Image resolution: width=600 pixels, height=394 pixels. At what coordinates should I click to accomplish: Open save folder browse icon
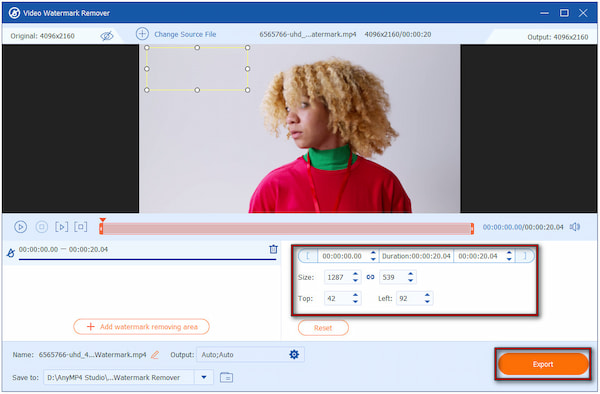pyautogui.click(x=227, y=378)
